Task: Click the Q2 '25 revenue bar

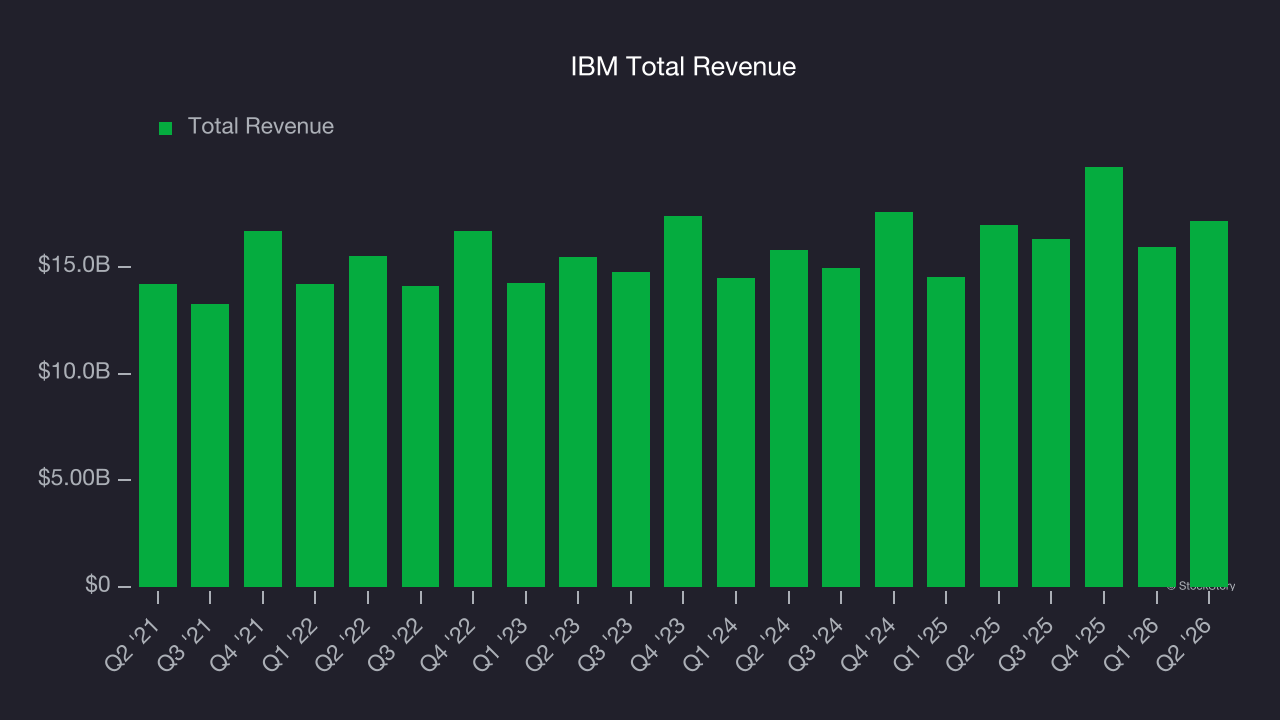Action: point(999,406)
